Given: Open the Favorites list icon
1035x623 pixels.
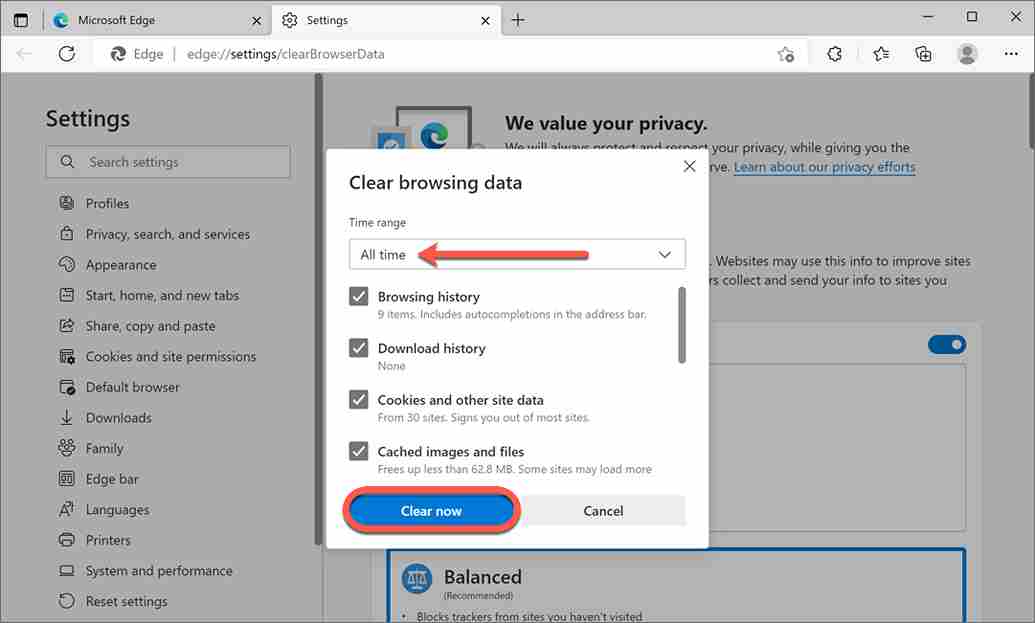Looking at the screenshot, I should (881, 54).
